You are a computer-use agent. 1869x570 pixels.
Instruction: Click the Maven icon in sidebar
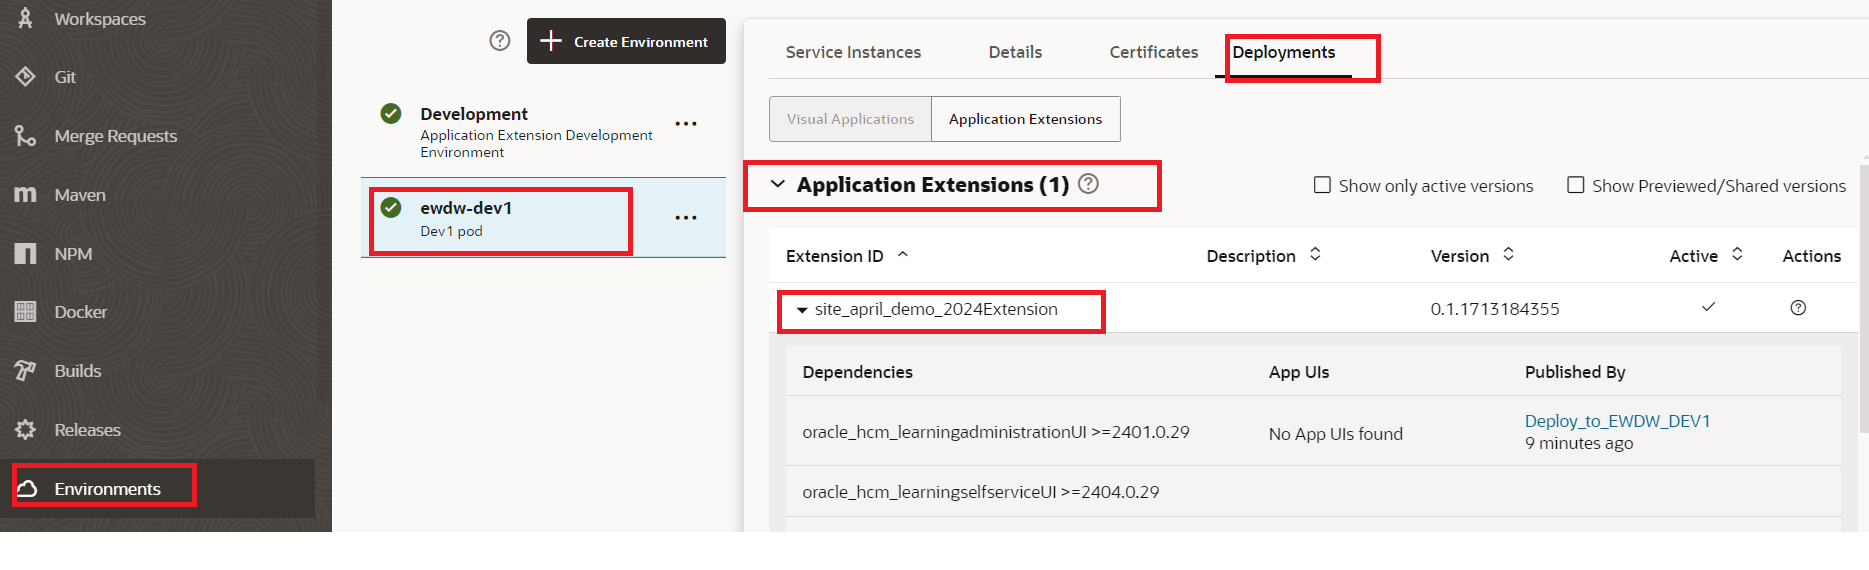(25, 194)
